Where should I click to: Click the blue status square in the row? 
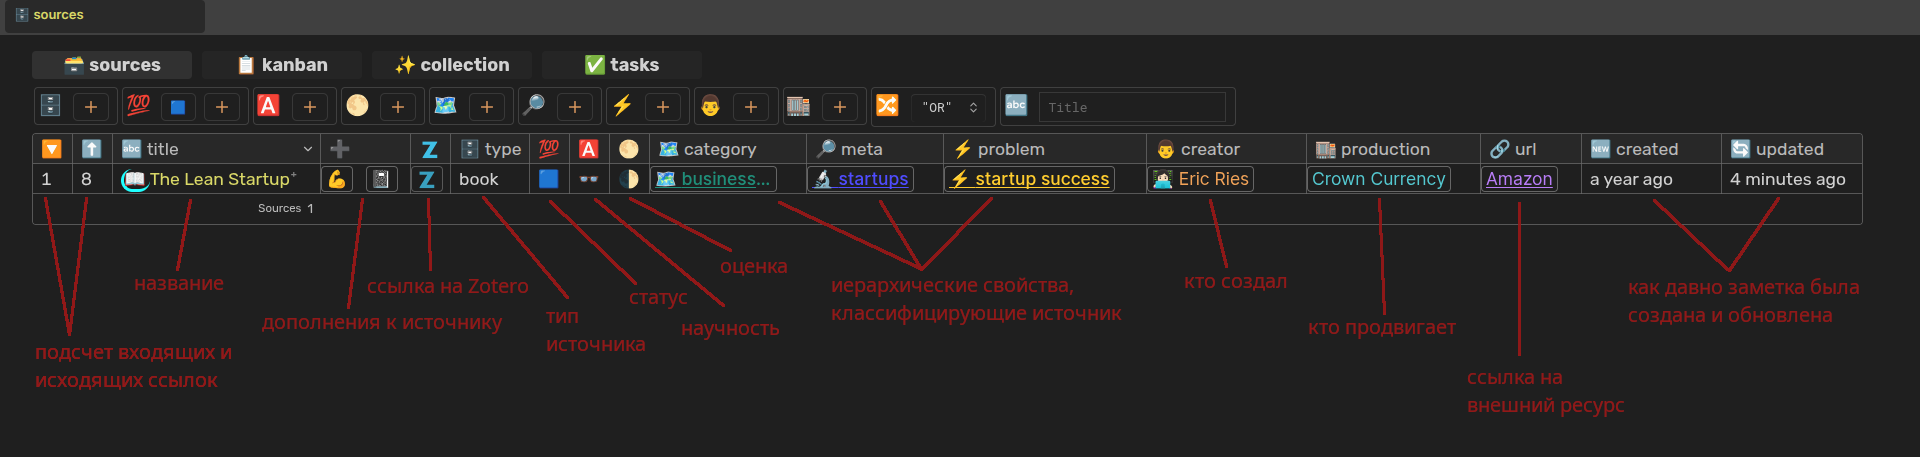coord(549,179)
